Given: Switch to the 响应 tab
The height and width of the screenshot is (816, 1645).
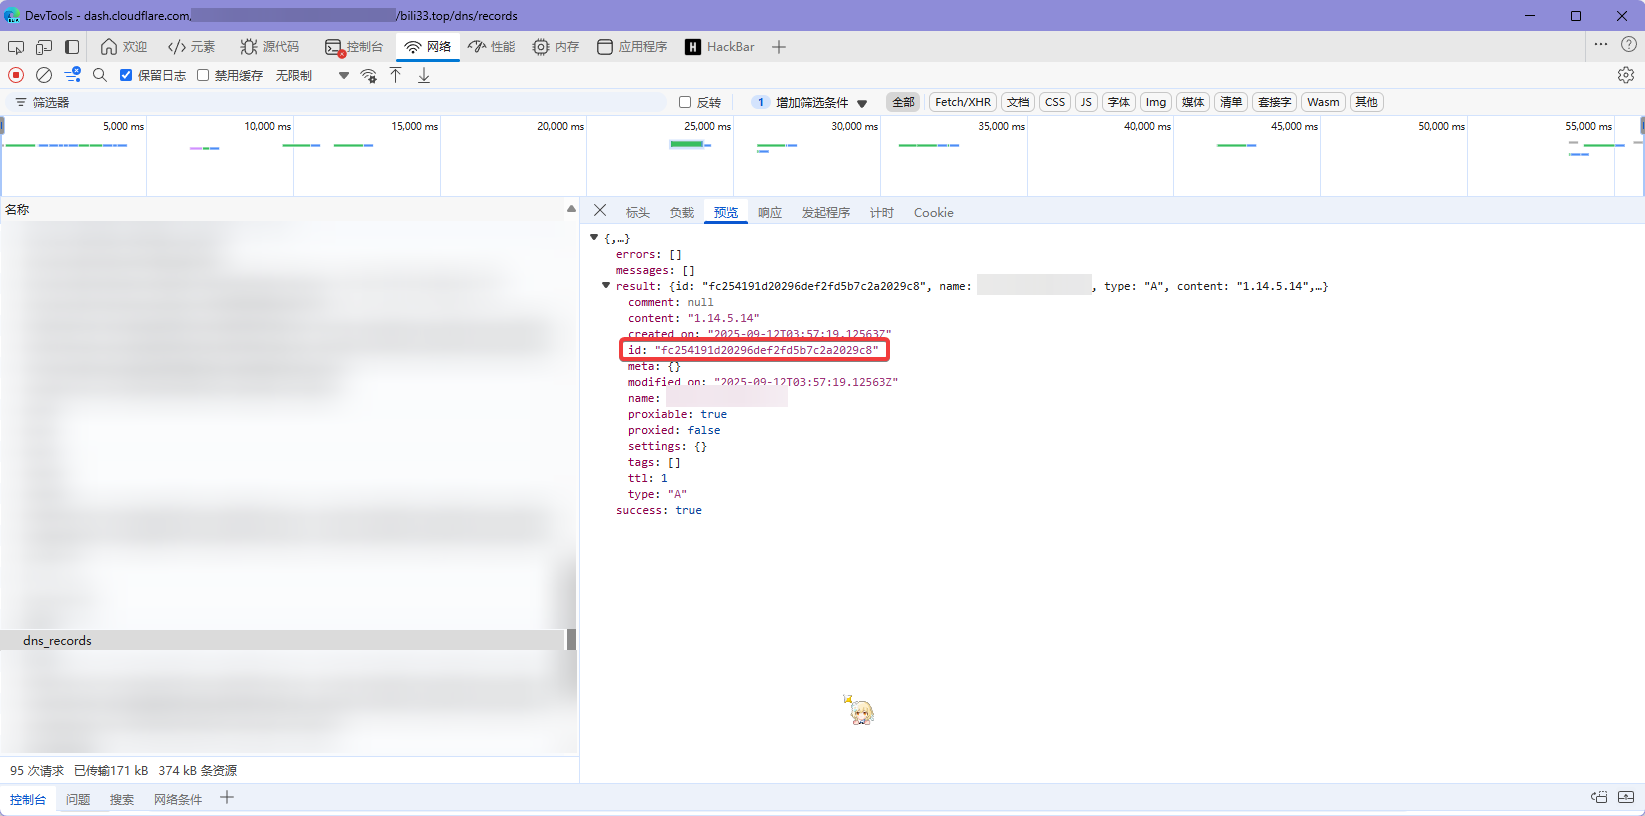Looking at the screenshot, I should 769,212.
